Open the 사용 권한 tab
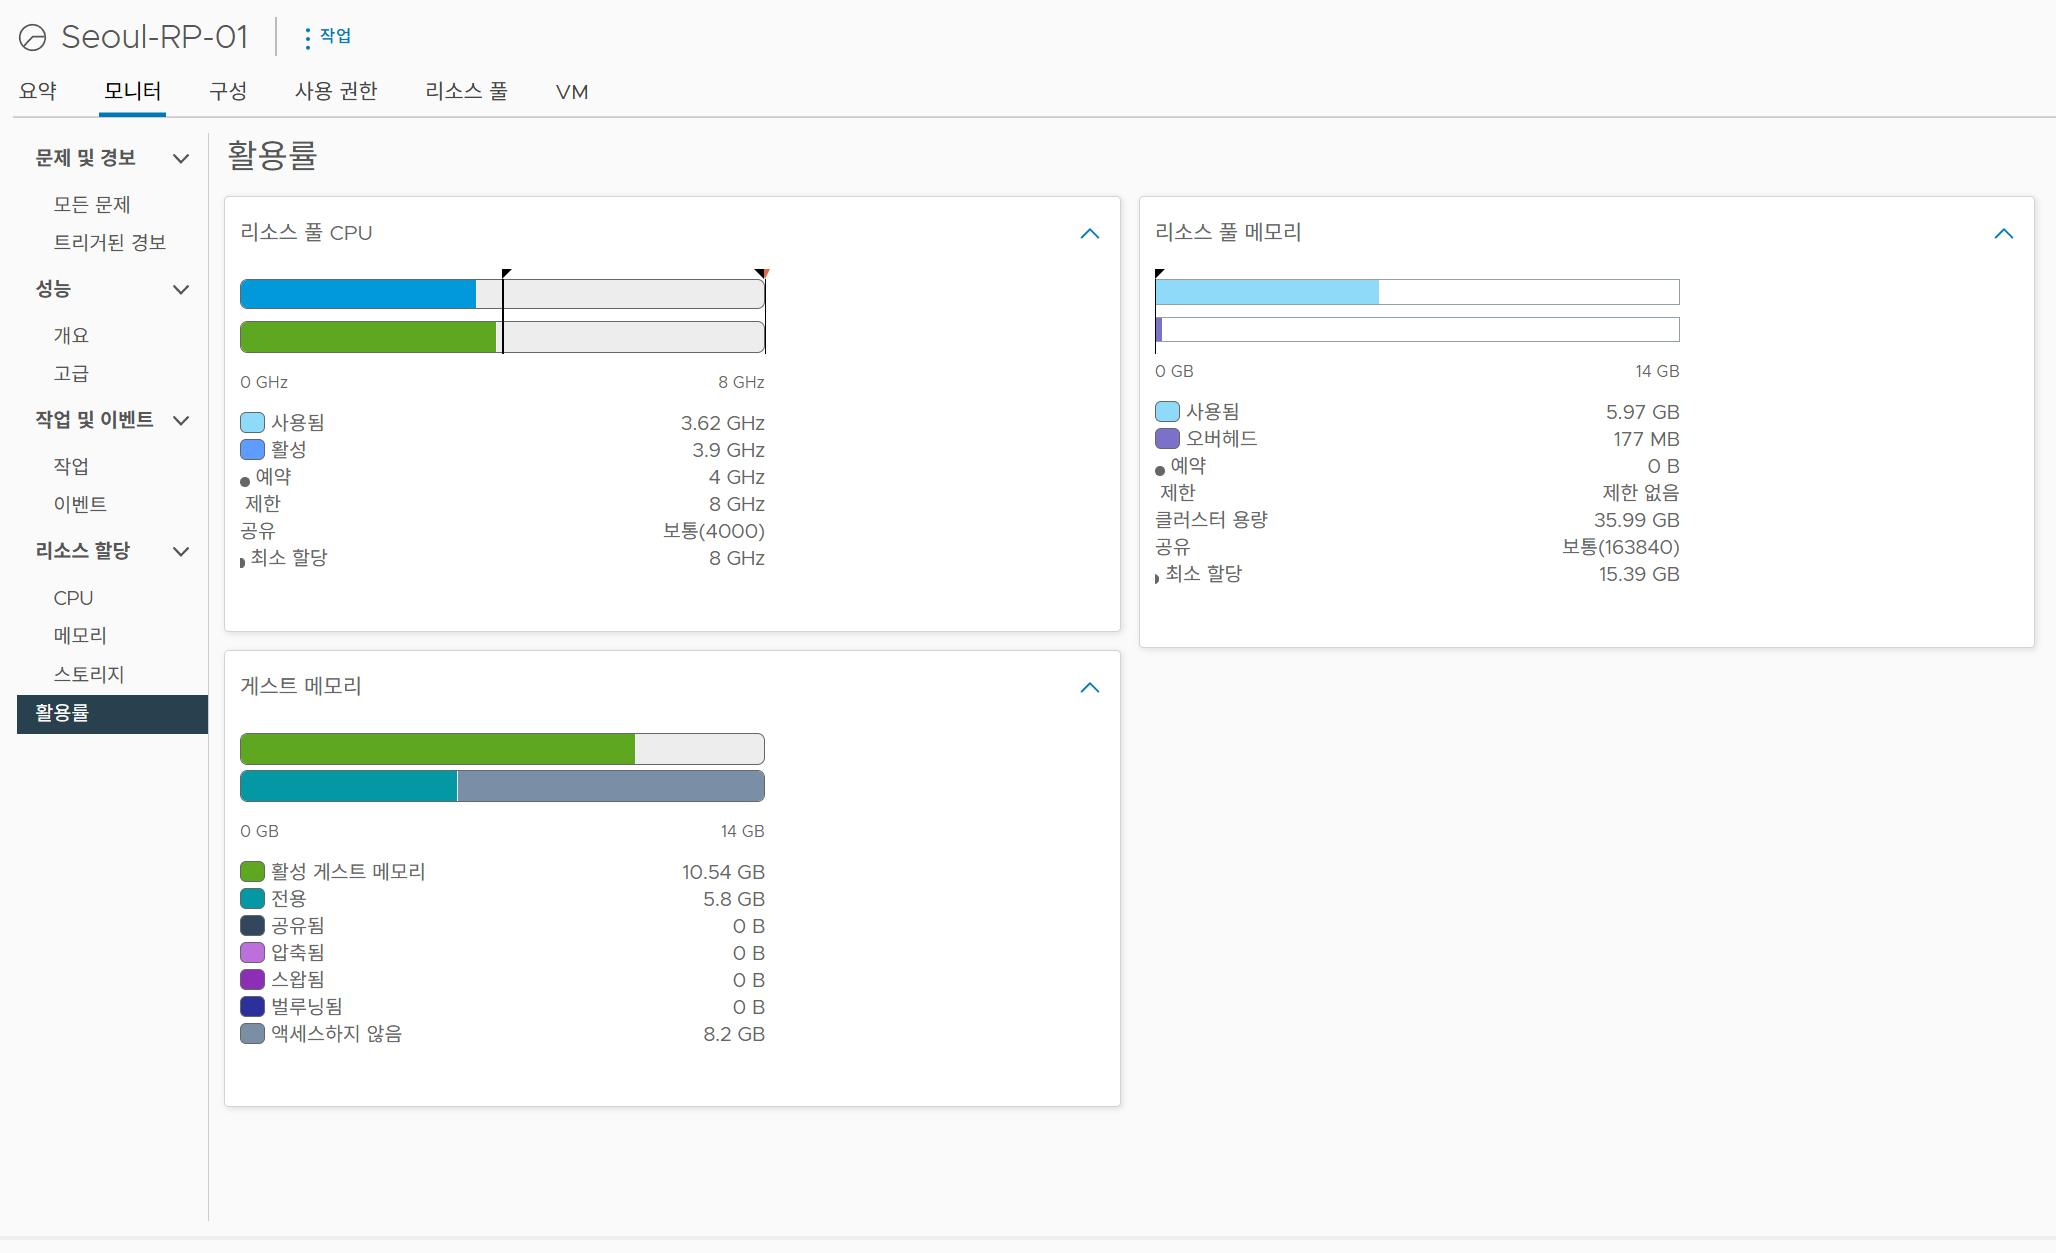This screenshot has width=2056, height=1253. click(336, 91)
